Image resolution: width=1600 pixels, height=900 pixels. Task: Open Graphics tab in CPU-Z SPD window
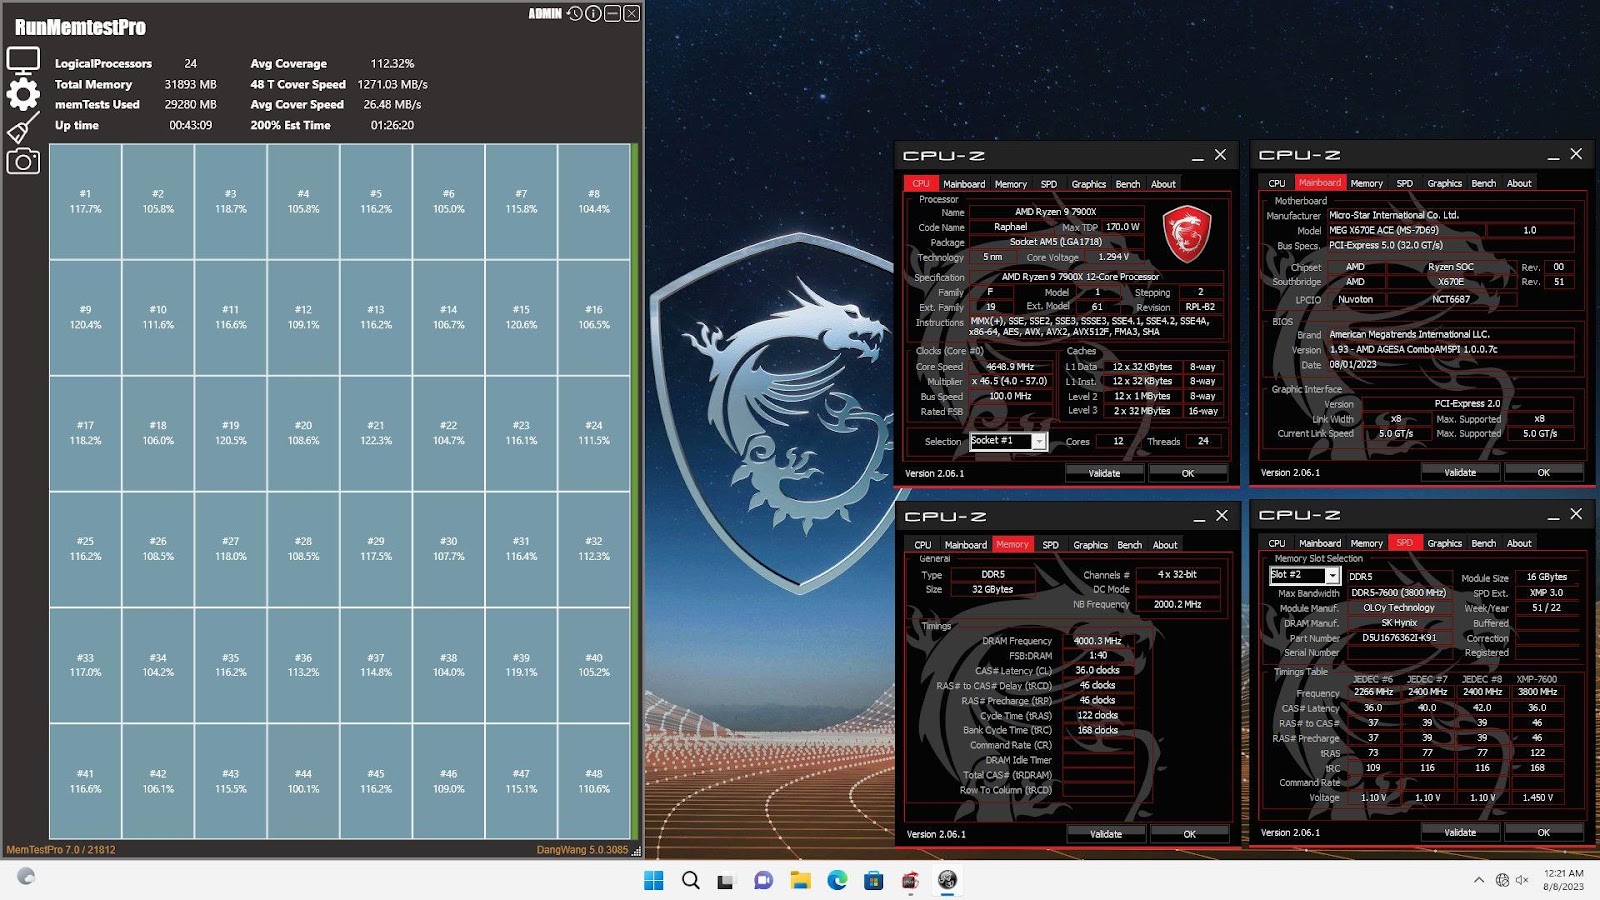tap(1444, 543)
